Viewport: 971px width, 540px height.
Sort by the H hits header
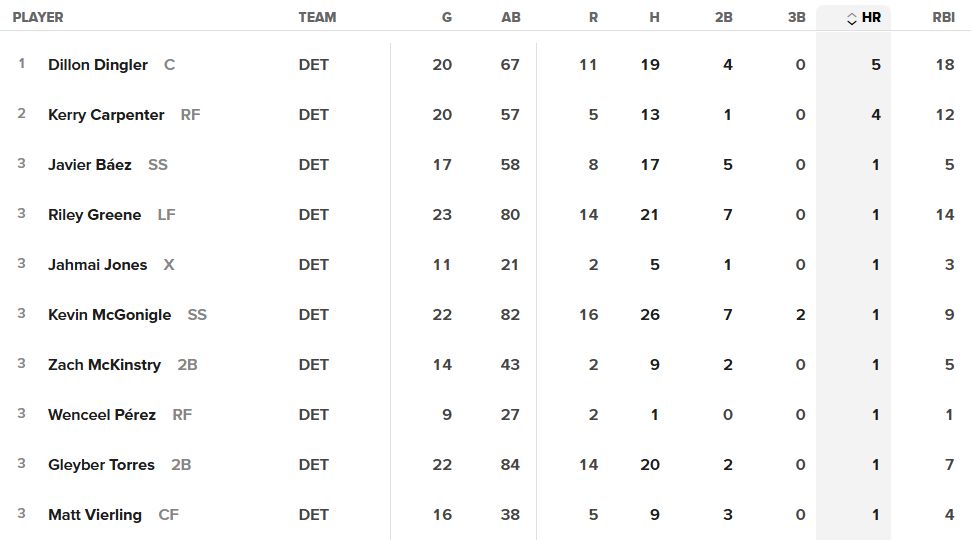654,17
